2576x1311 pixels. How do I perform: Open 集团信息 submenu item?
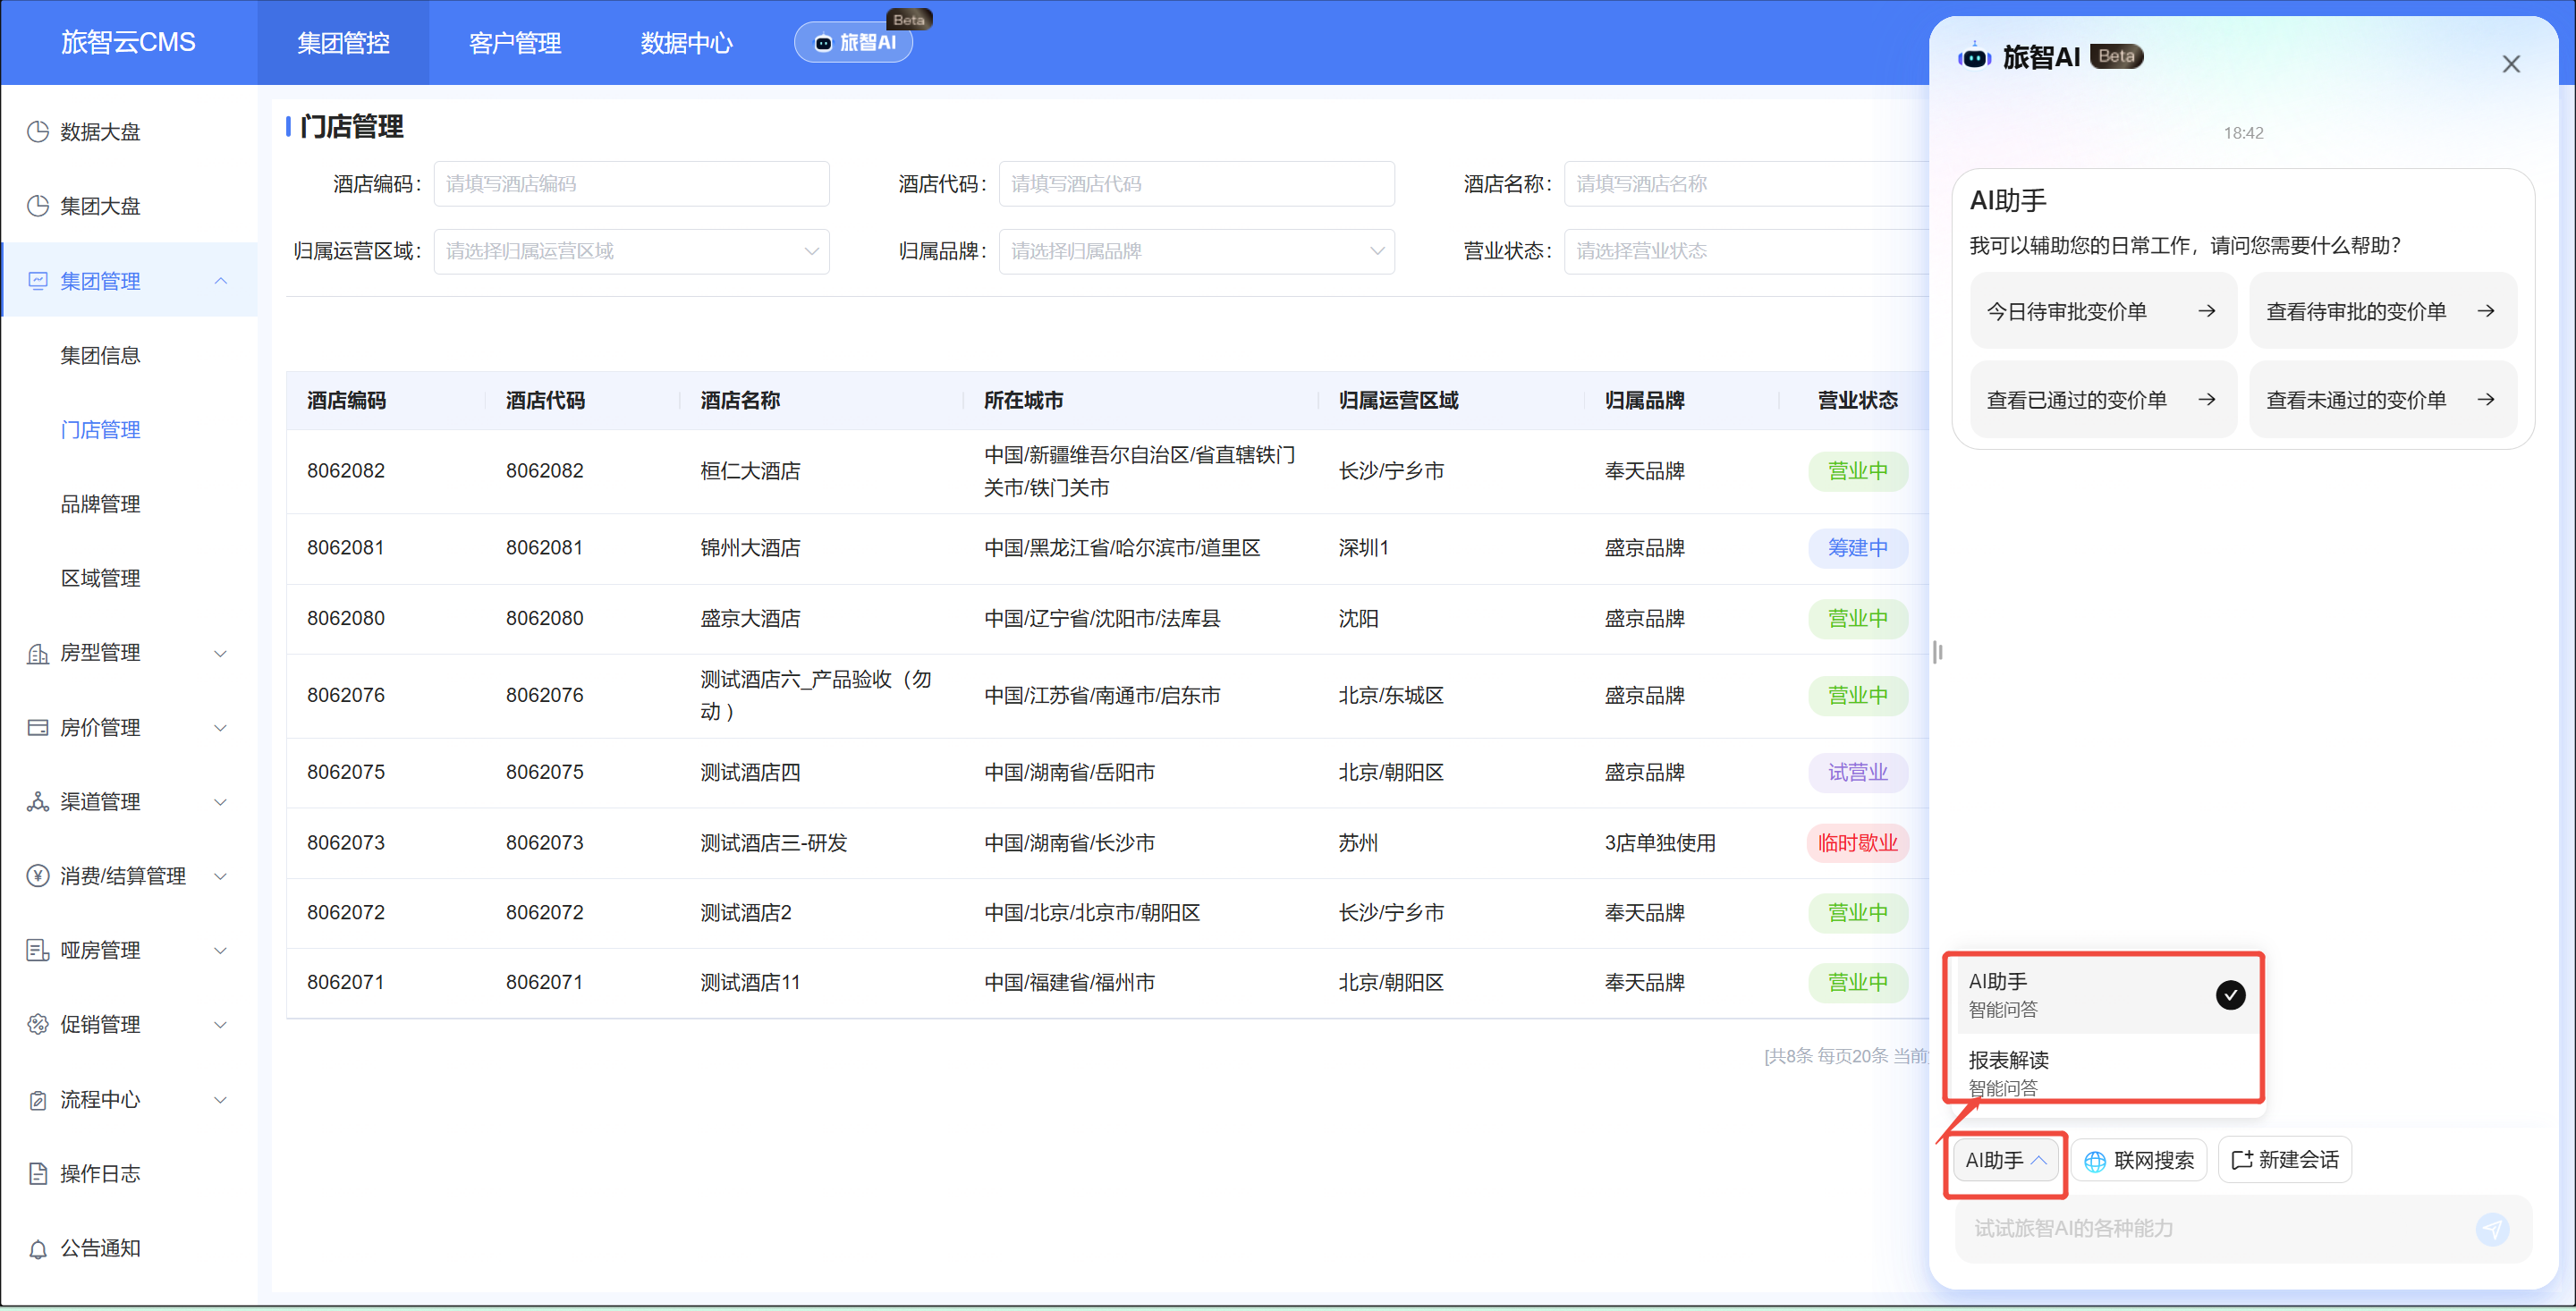(100, 355)
